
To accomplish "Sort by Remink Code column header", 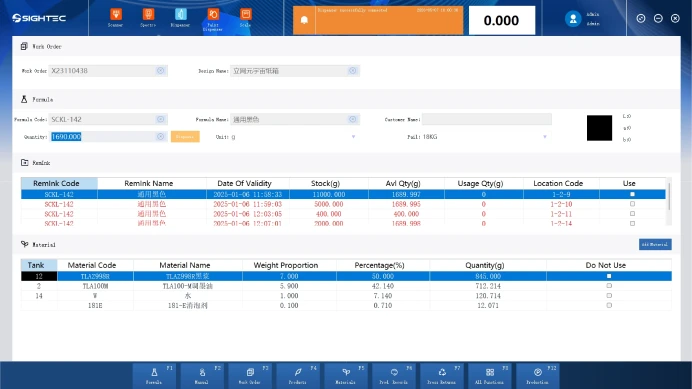I will pyautogui.click(x=59, y=183).
